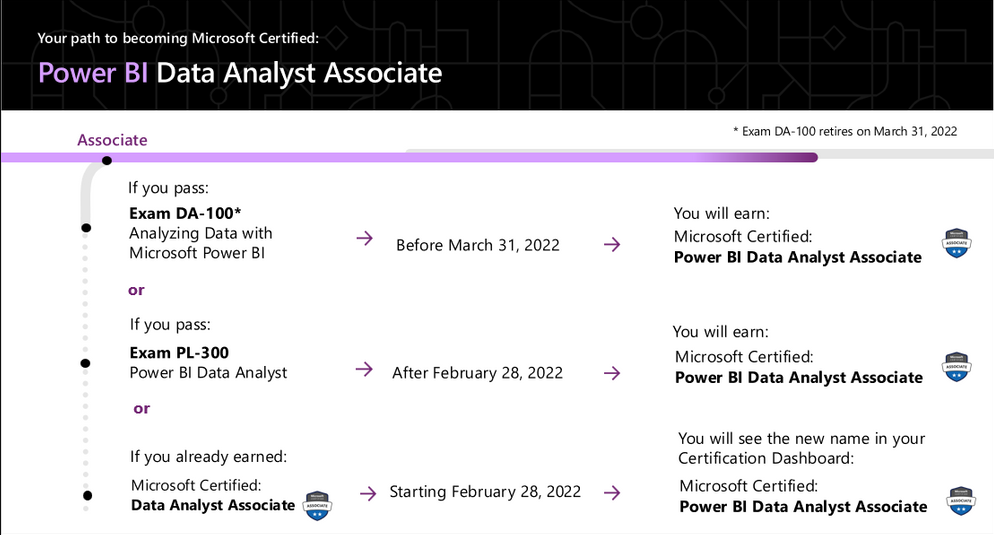Click the Associate level label

[x=112, y=140]
